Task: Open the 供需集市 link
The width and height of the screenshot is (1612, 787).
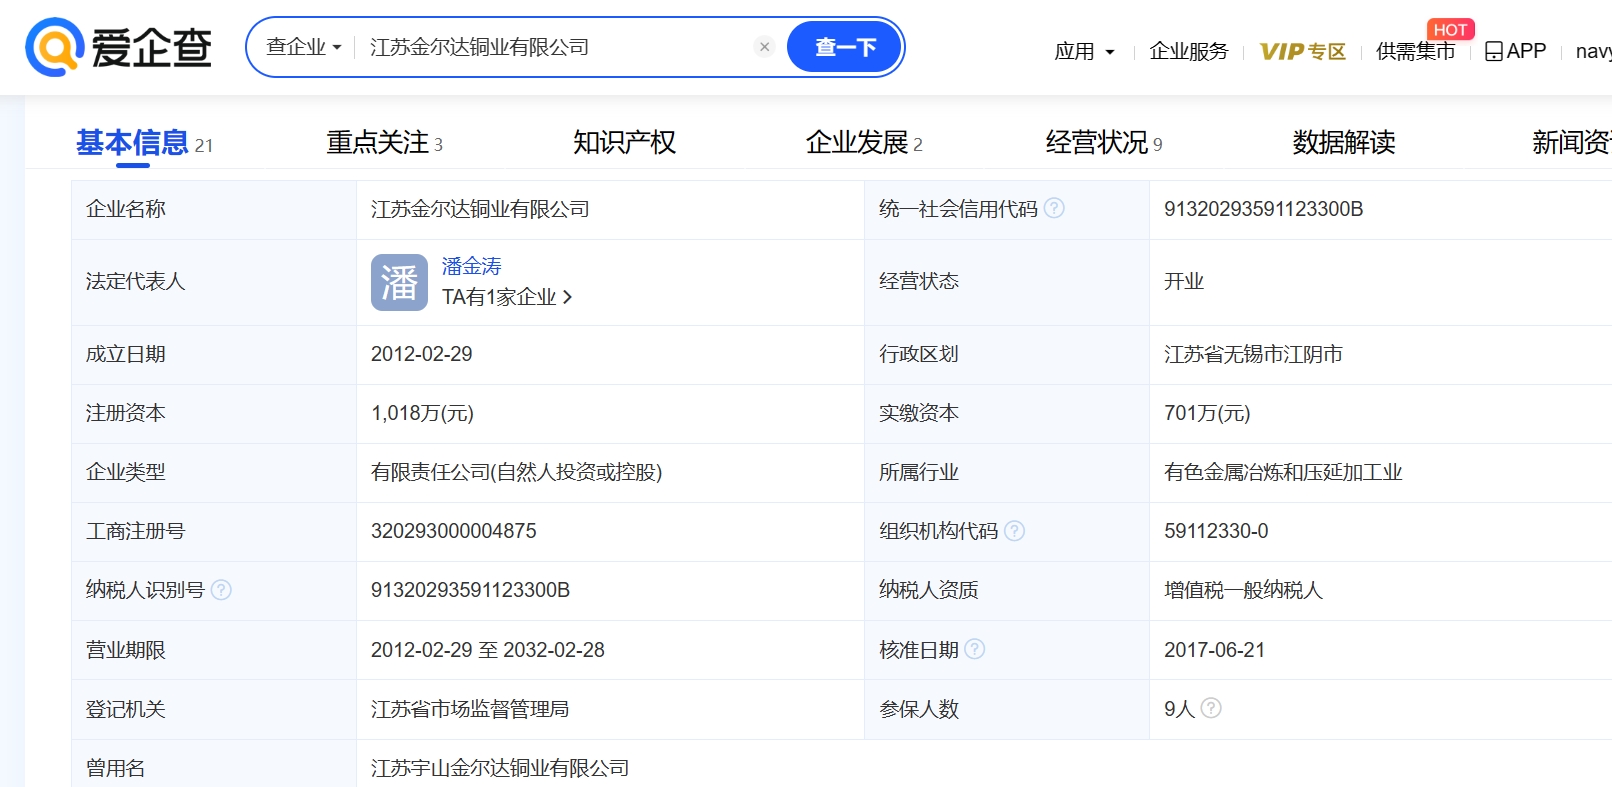Action: [x=1415, y=51]
